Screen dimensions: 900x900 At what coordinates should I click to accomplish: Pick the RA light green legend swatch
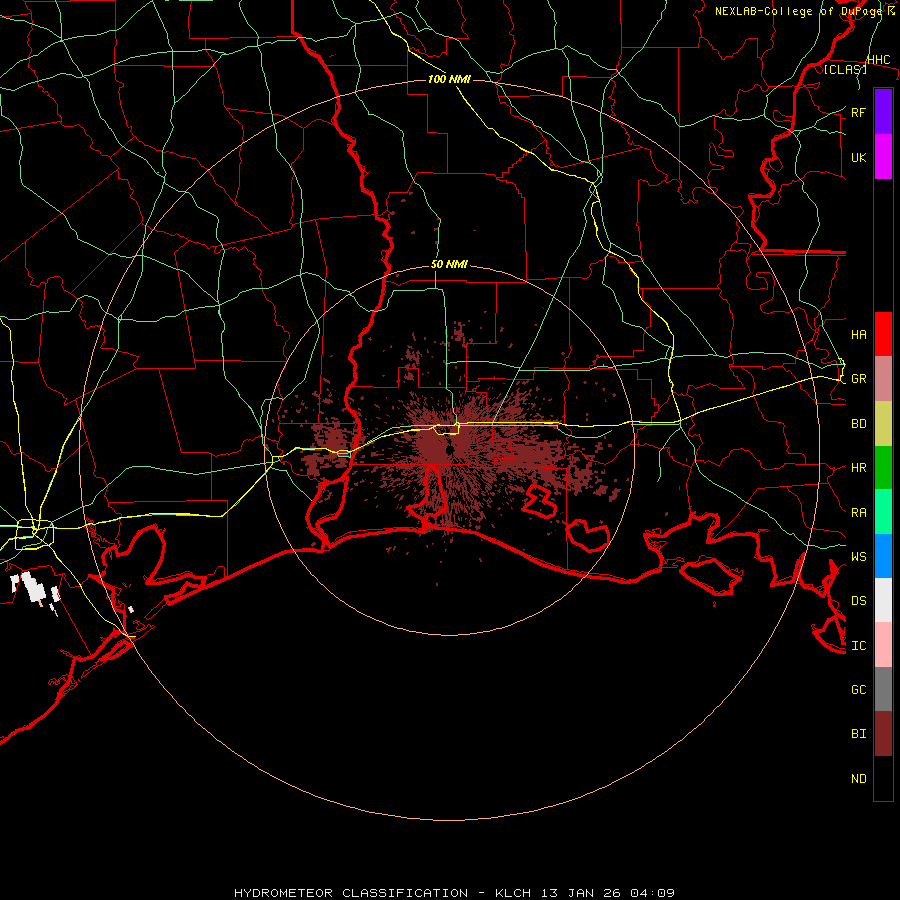click(x=883, y=512)
